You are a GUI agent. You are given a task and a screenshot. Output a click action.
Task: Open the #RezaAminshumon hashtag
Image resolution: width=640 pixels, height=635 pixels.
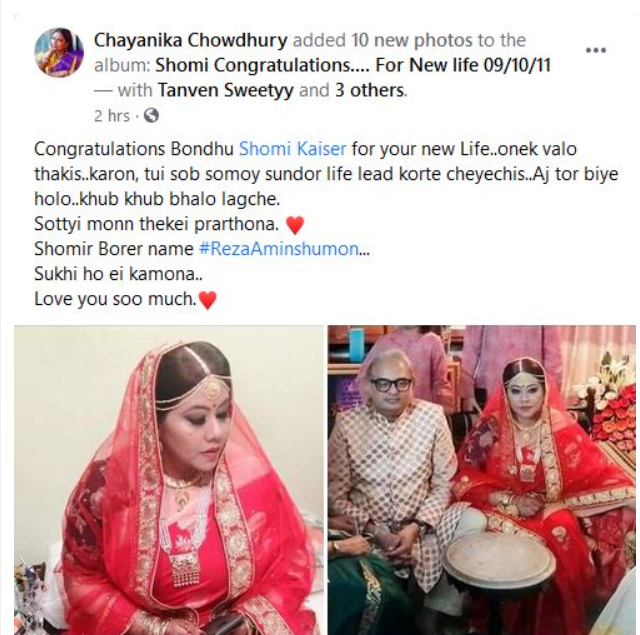click(x=280, y=249)
